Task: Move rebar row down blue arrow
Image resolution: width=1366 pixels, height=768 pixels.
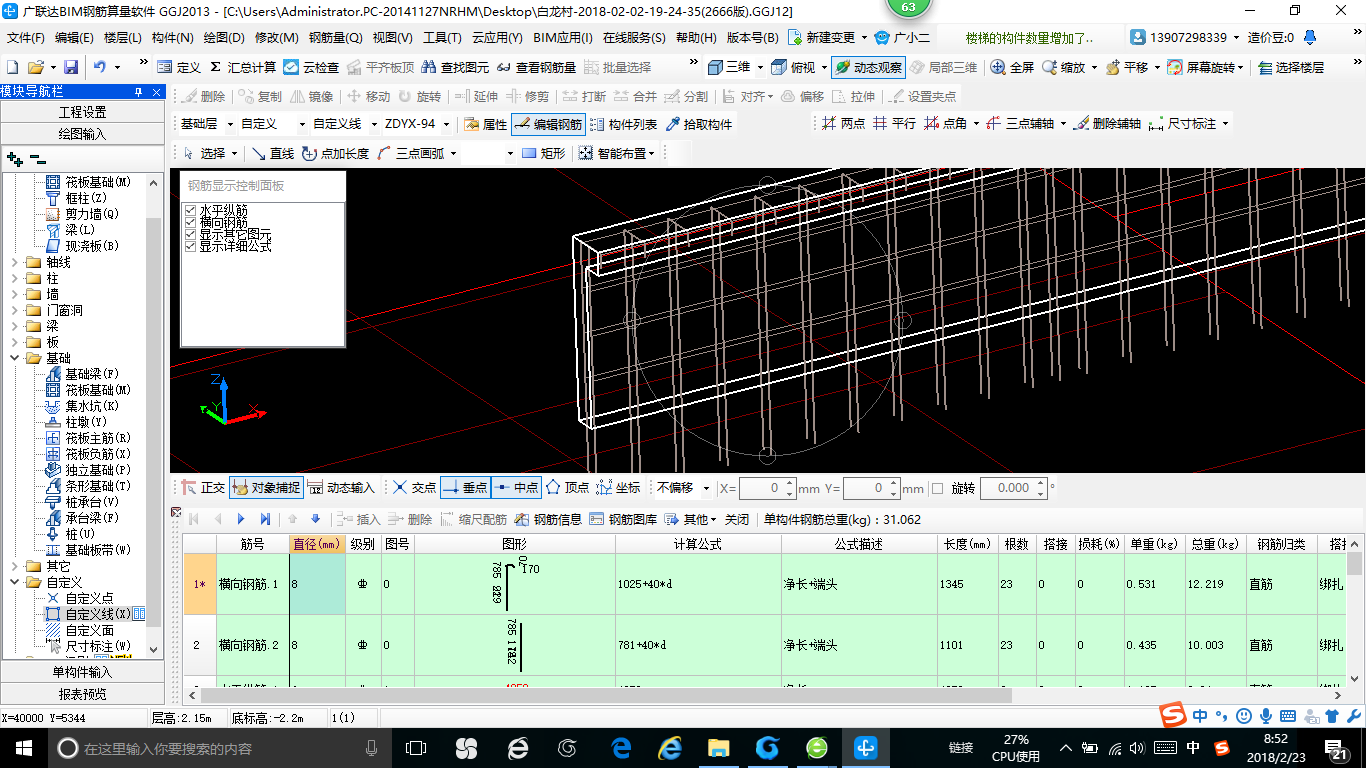Action: [x=315, y=519]
